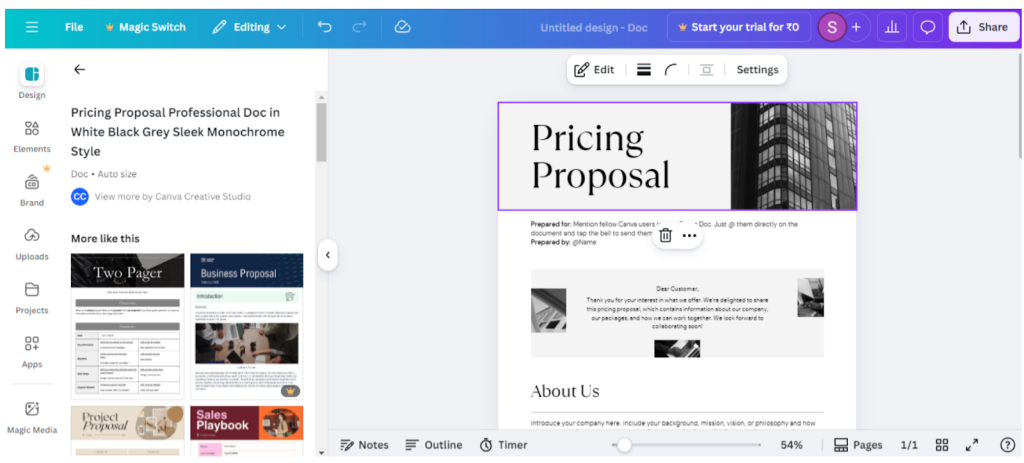
Task: Click the 'Doc • Auto size' label
Action: [x=104, y=174]
